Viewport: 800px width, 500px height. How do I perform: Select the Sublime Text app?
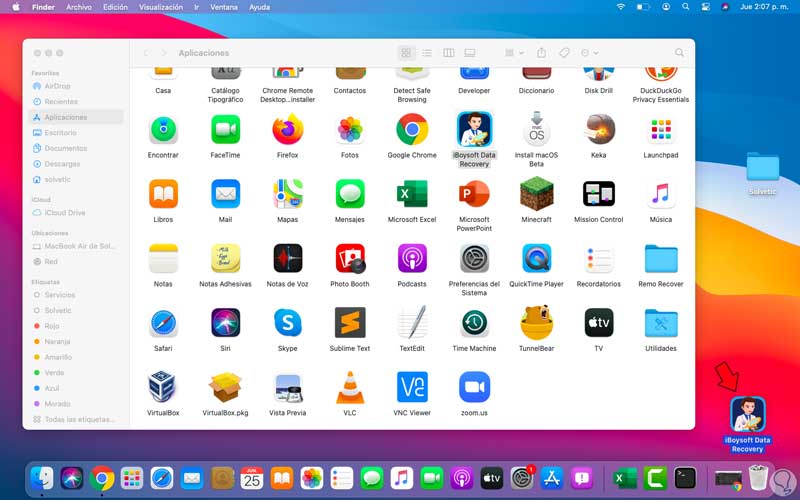(350, 323)
